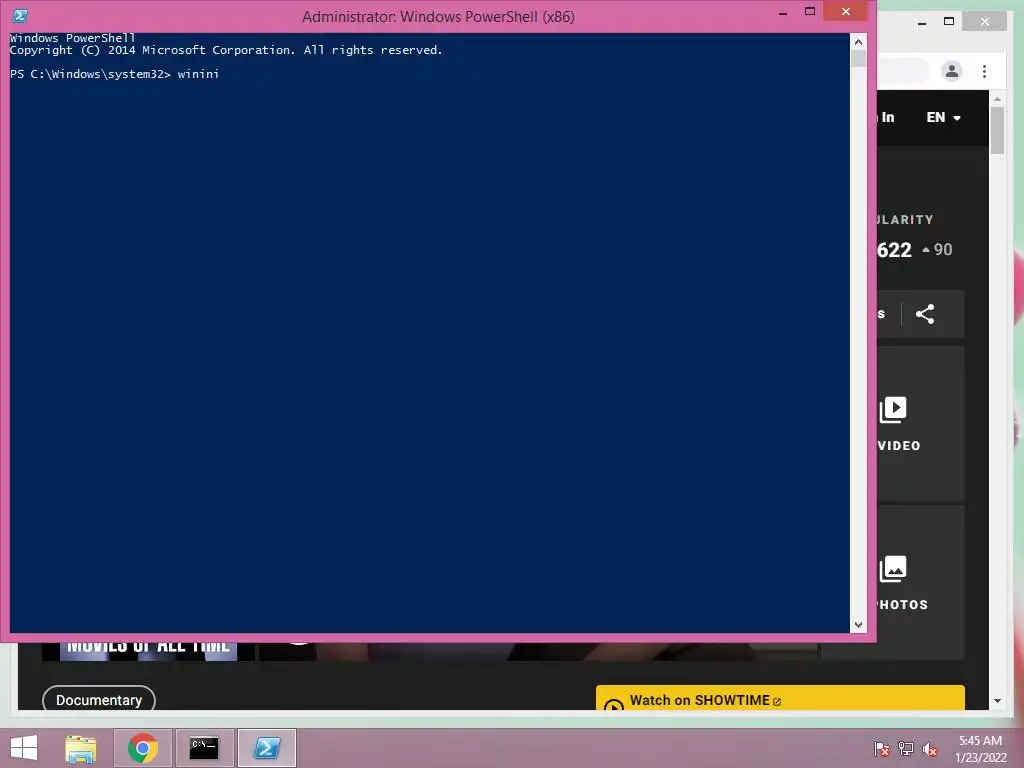Close the PowerShell window
The height and width of the screenshot is (768, 1024).
click(x=846, y=11)
